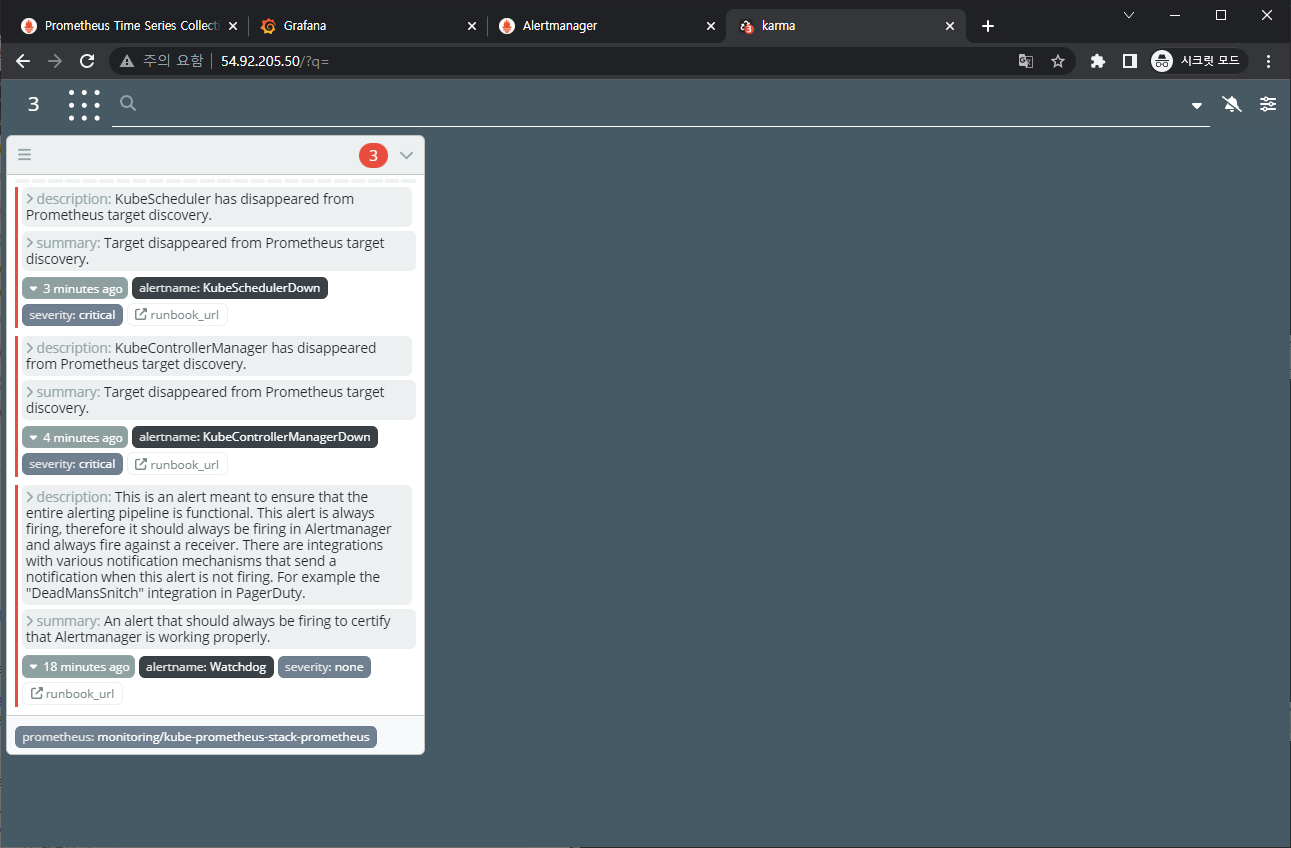The width and height of the screenshot is (1291, 848).
Task: Open runbook_url link for KubeSchedulerDown
Action: tap(177, 315)
